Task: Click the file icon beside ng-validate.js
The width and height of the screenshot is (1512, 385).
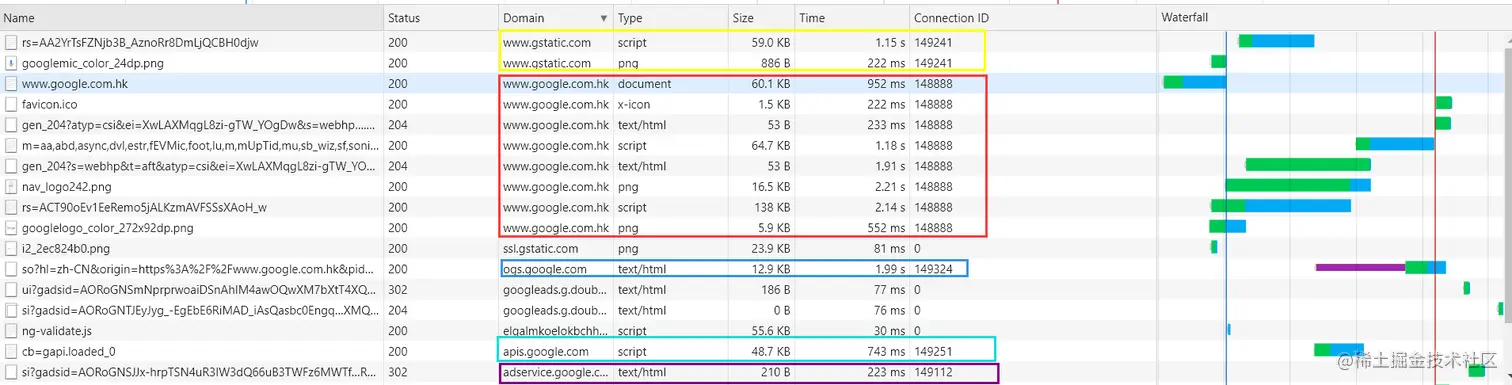Action: pyautogui.click(x=11, y=330)
